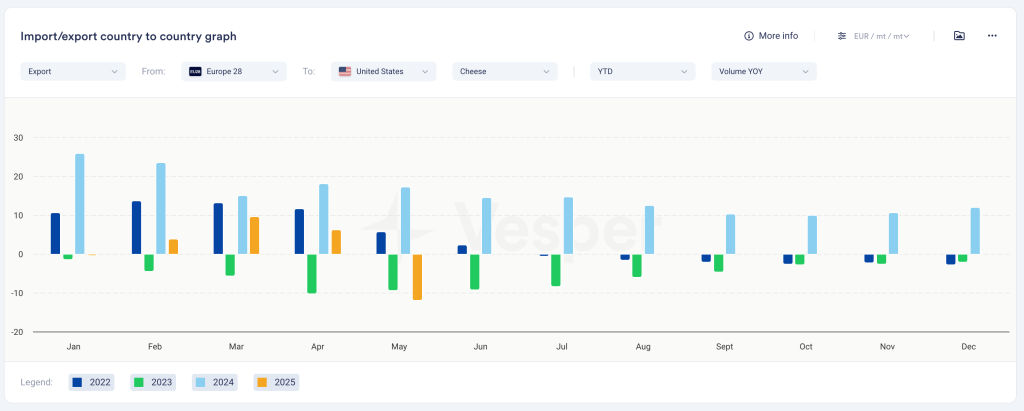Open the Cheese product dropdown

tap(505, 71)
